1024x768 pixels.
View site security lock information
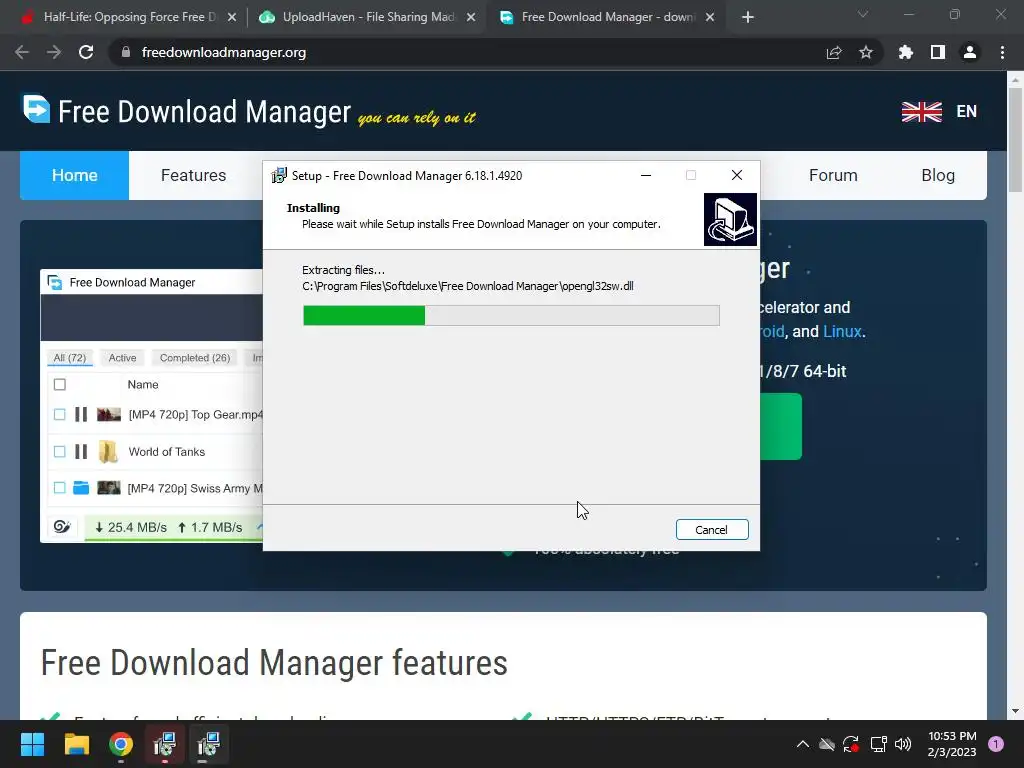coord(126,52)
